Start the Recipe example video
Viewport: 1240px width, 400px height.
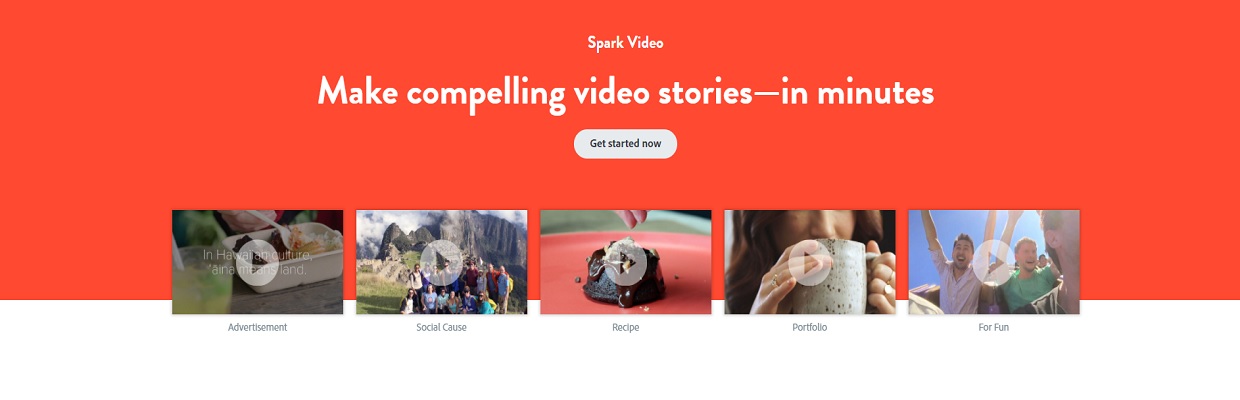click(x=625, y=263)
